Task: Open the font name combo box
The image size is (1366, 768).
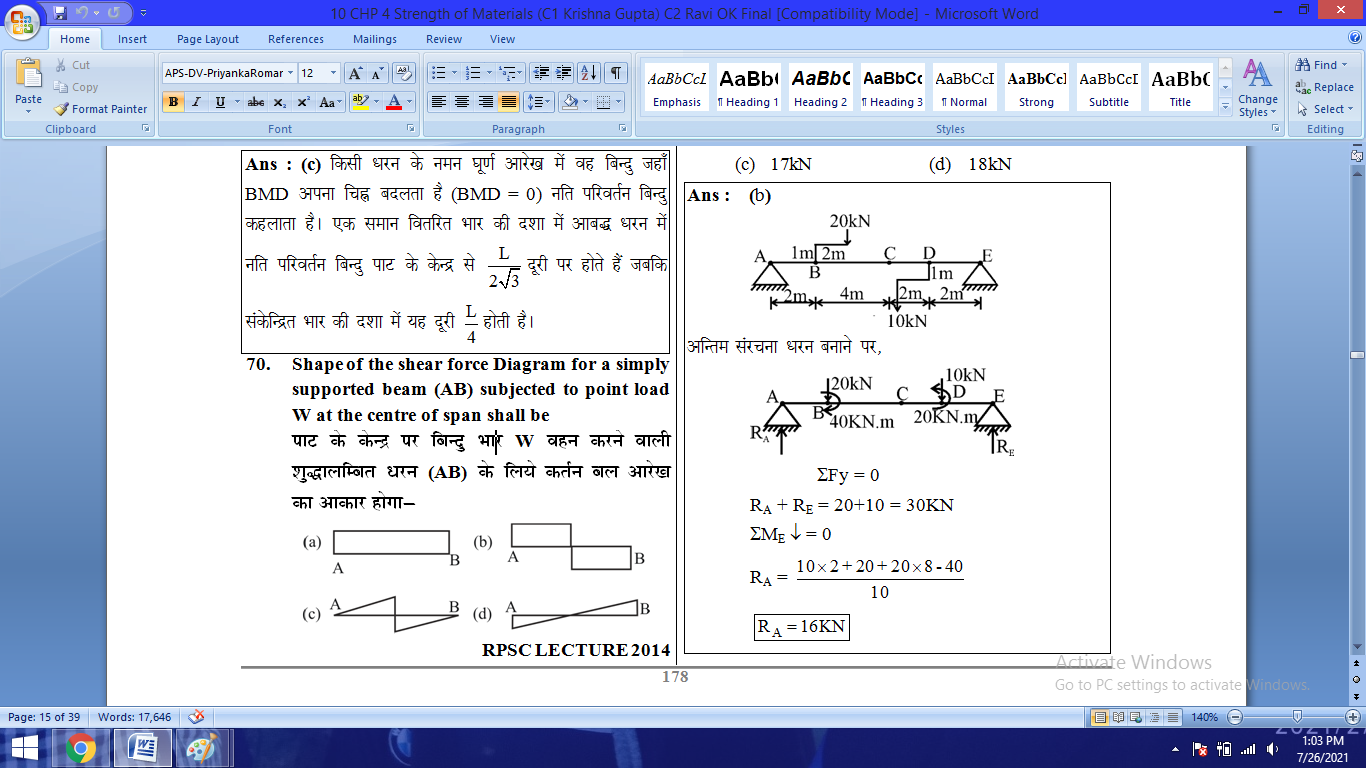Action: [229, 73]
